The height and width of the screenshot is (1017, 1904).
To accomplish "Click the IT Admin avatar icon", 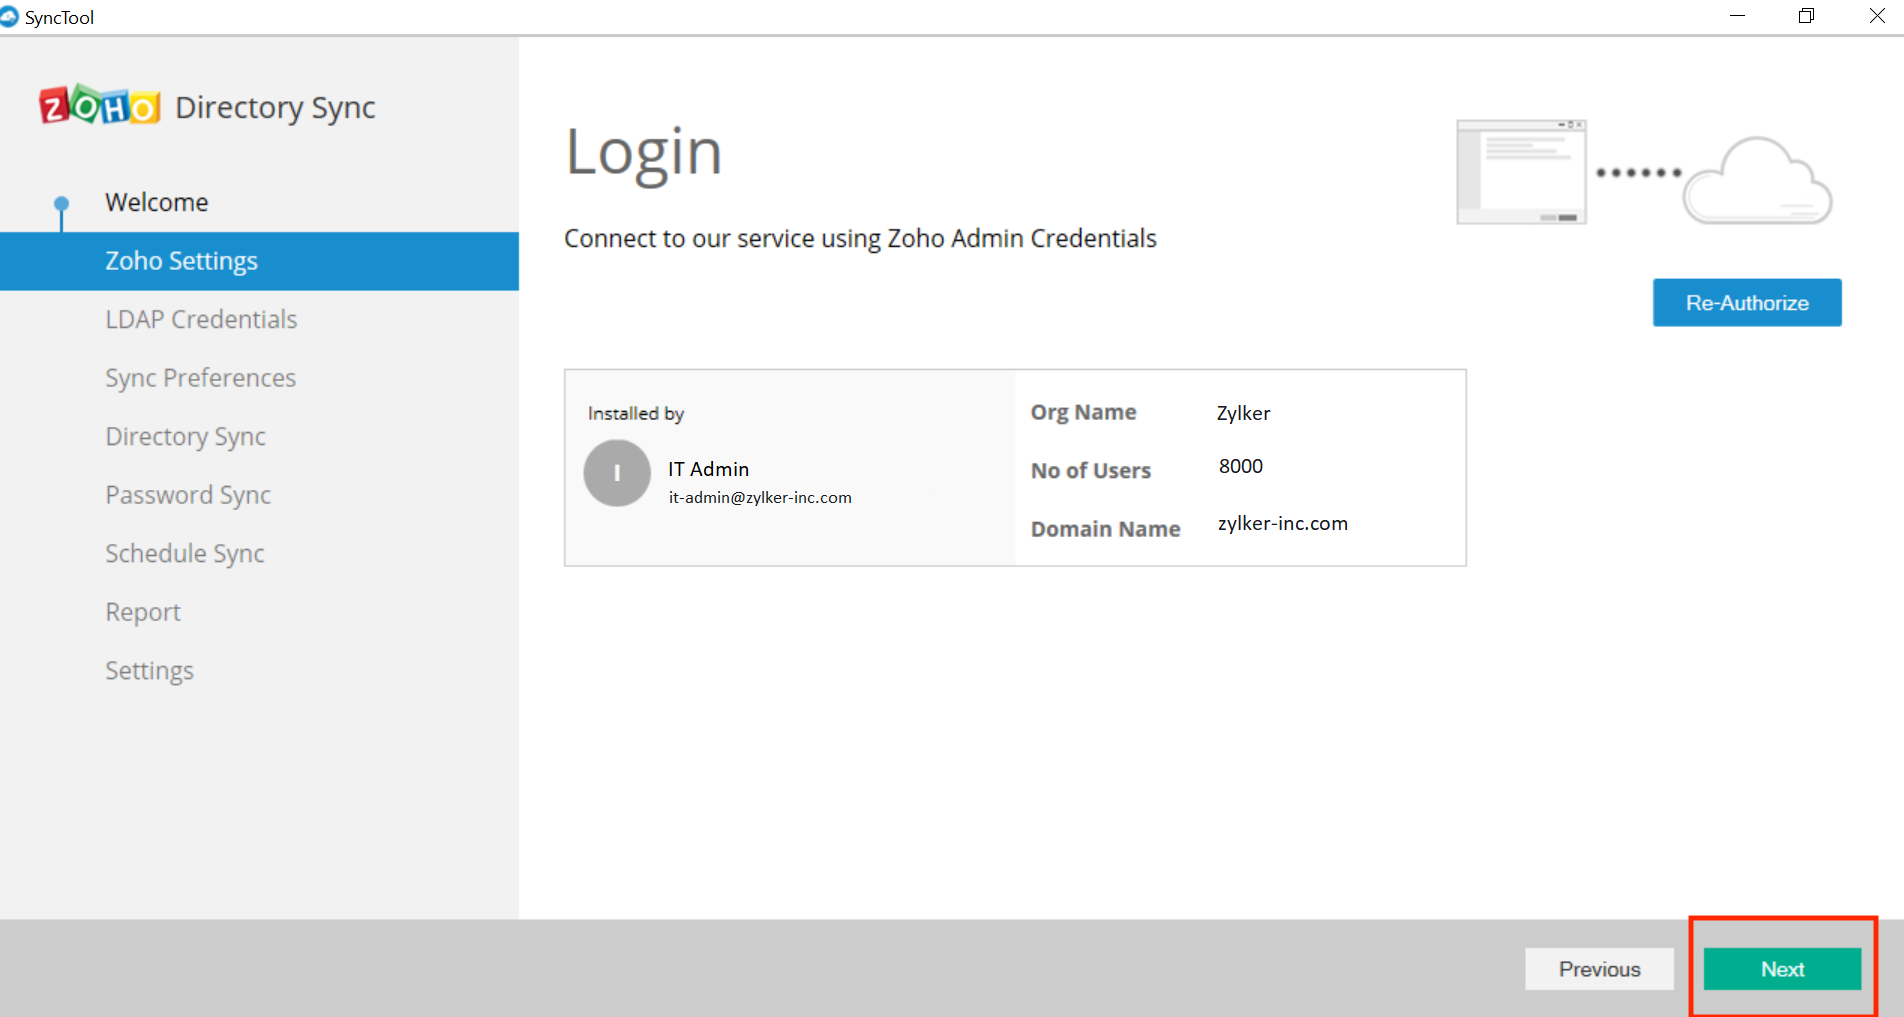I will pyautogui.click(x=616, y=473).
